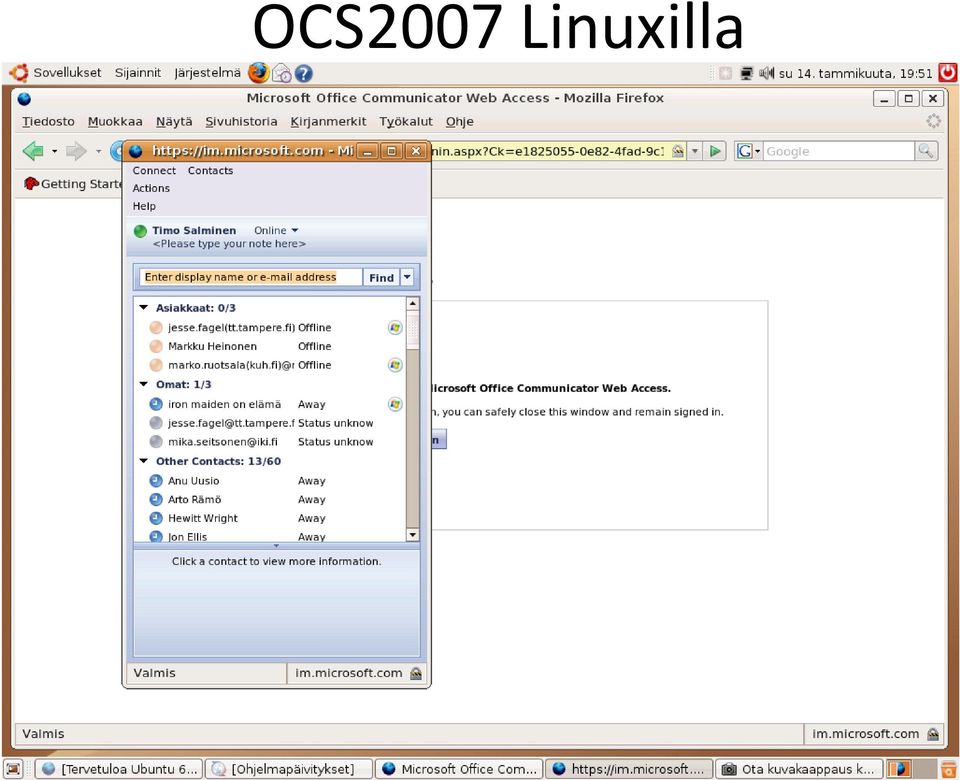
Task: Click the Google search box
Action: tap(839, 151)
